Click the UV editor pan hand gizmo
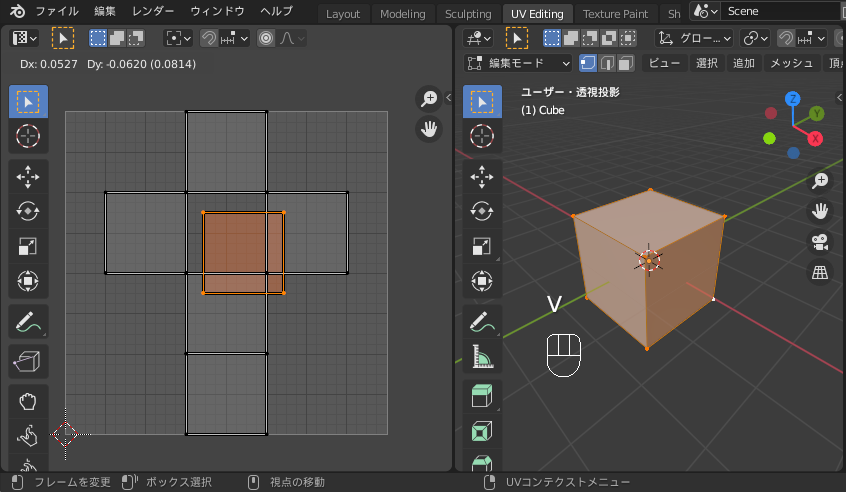The image size is (846, 492). pyautogui.click(x=429, y=129)
